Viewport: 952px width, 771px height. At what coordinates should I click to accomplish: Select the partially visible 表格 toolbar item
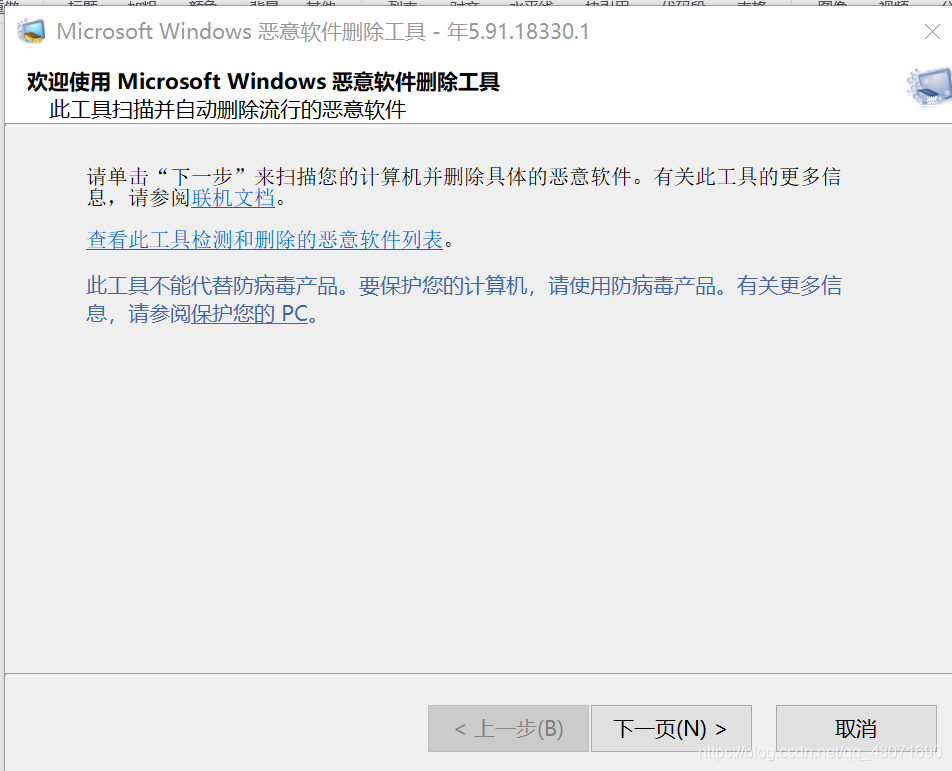752,3
